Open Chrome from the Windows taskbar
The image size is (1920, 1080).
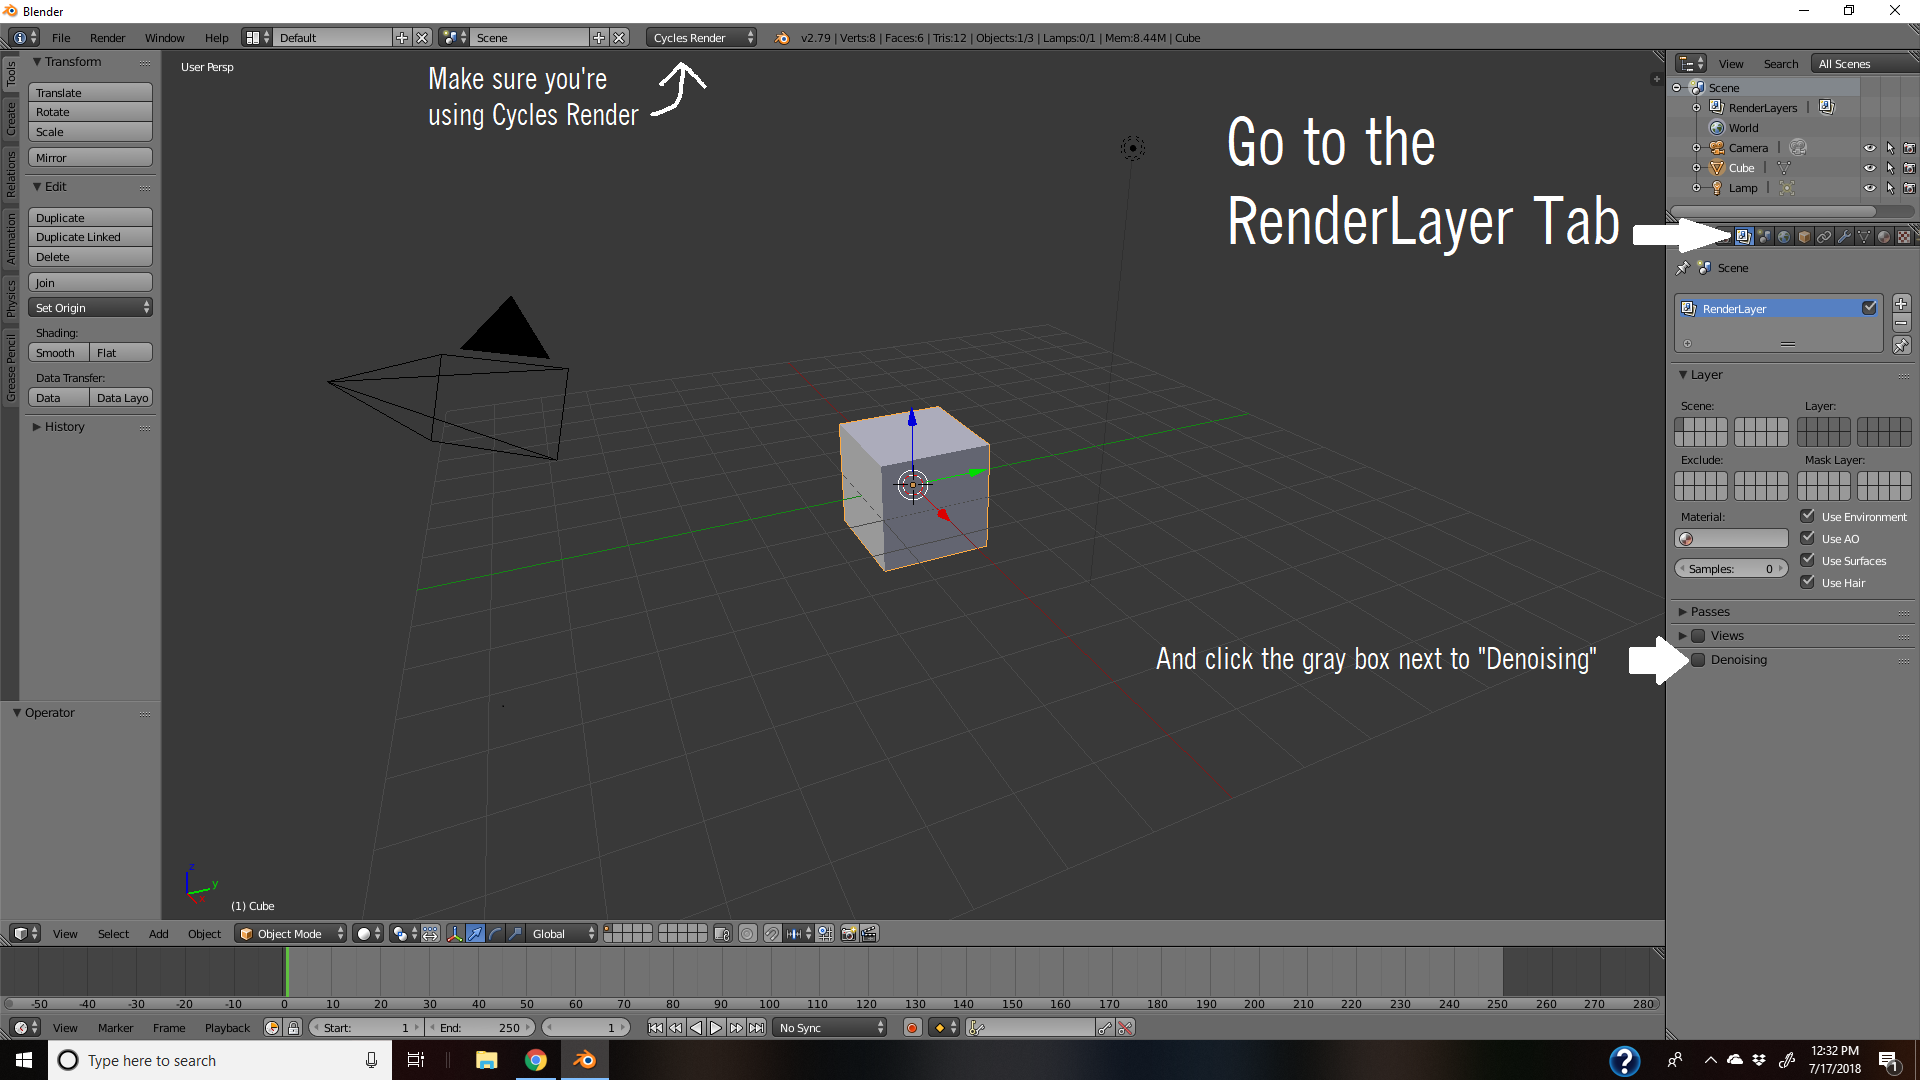pyautogui.click(x=536, y=1060)
